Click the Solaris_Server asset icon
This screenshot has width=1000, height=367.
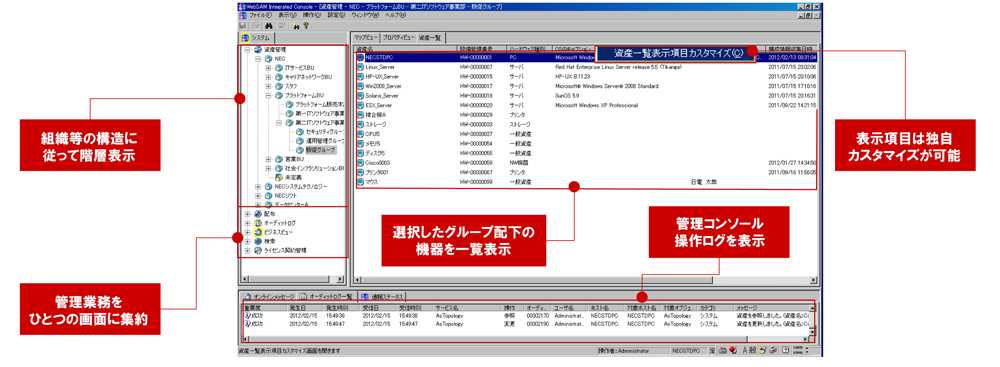click(x=360, y=96)
